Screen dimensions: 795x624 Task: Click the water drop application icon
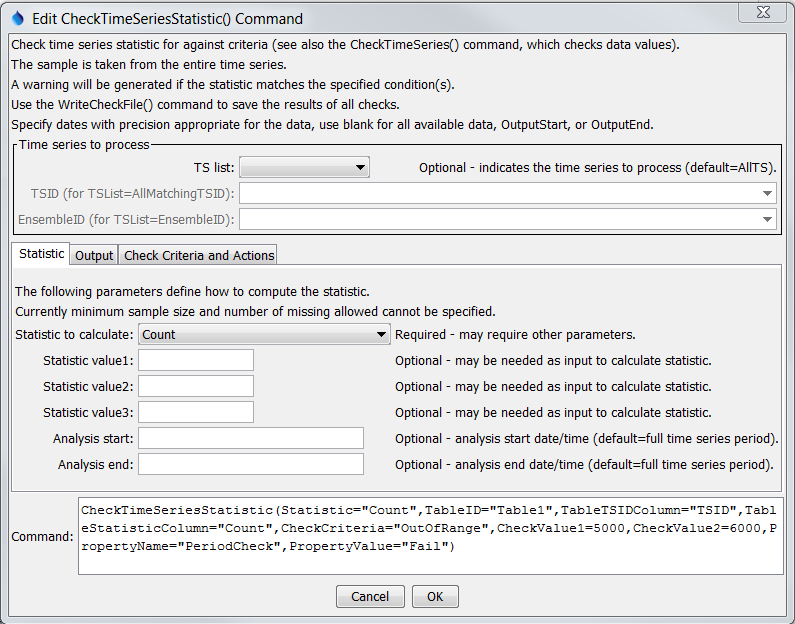click(17, 19)
